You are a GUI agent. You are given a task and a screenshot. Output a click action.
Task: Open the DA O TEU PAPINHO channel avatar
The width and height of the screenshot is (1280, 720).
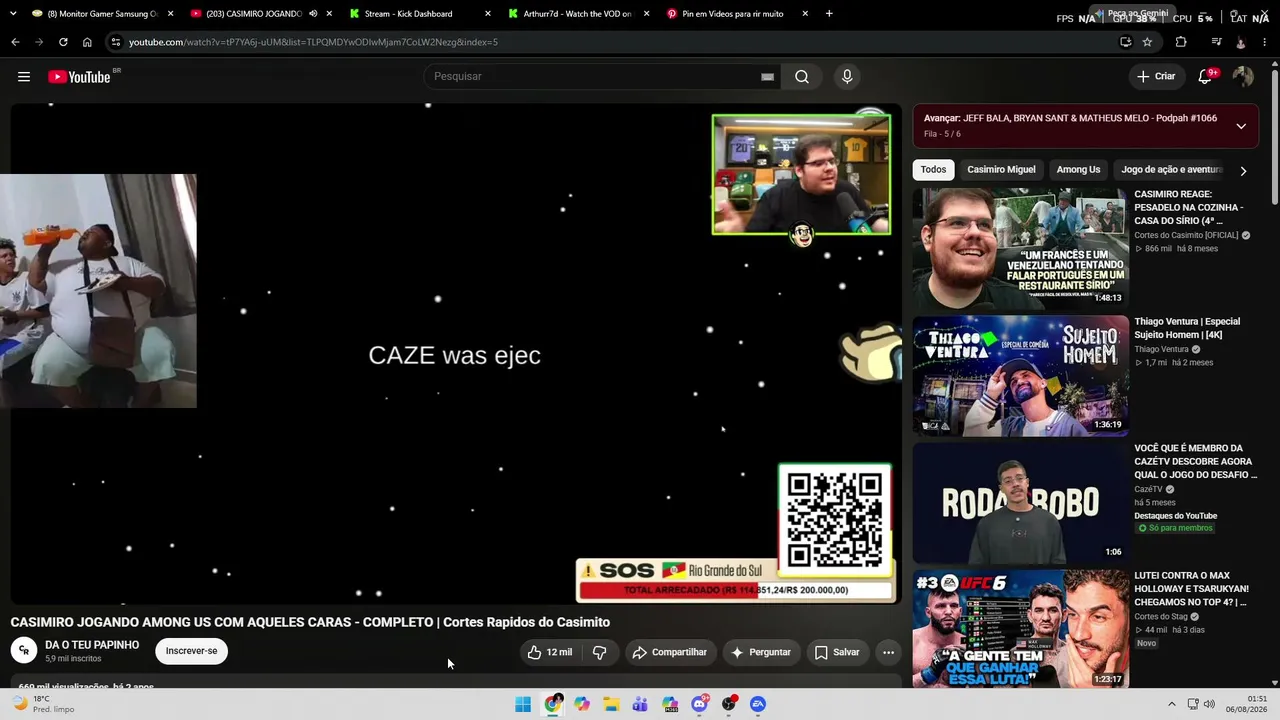coord(23,651)
